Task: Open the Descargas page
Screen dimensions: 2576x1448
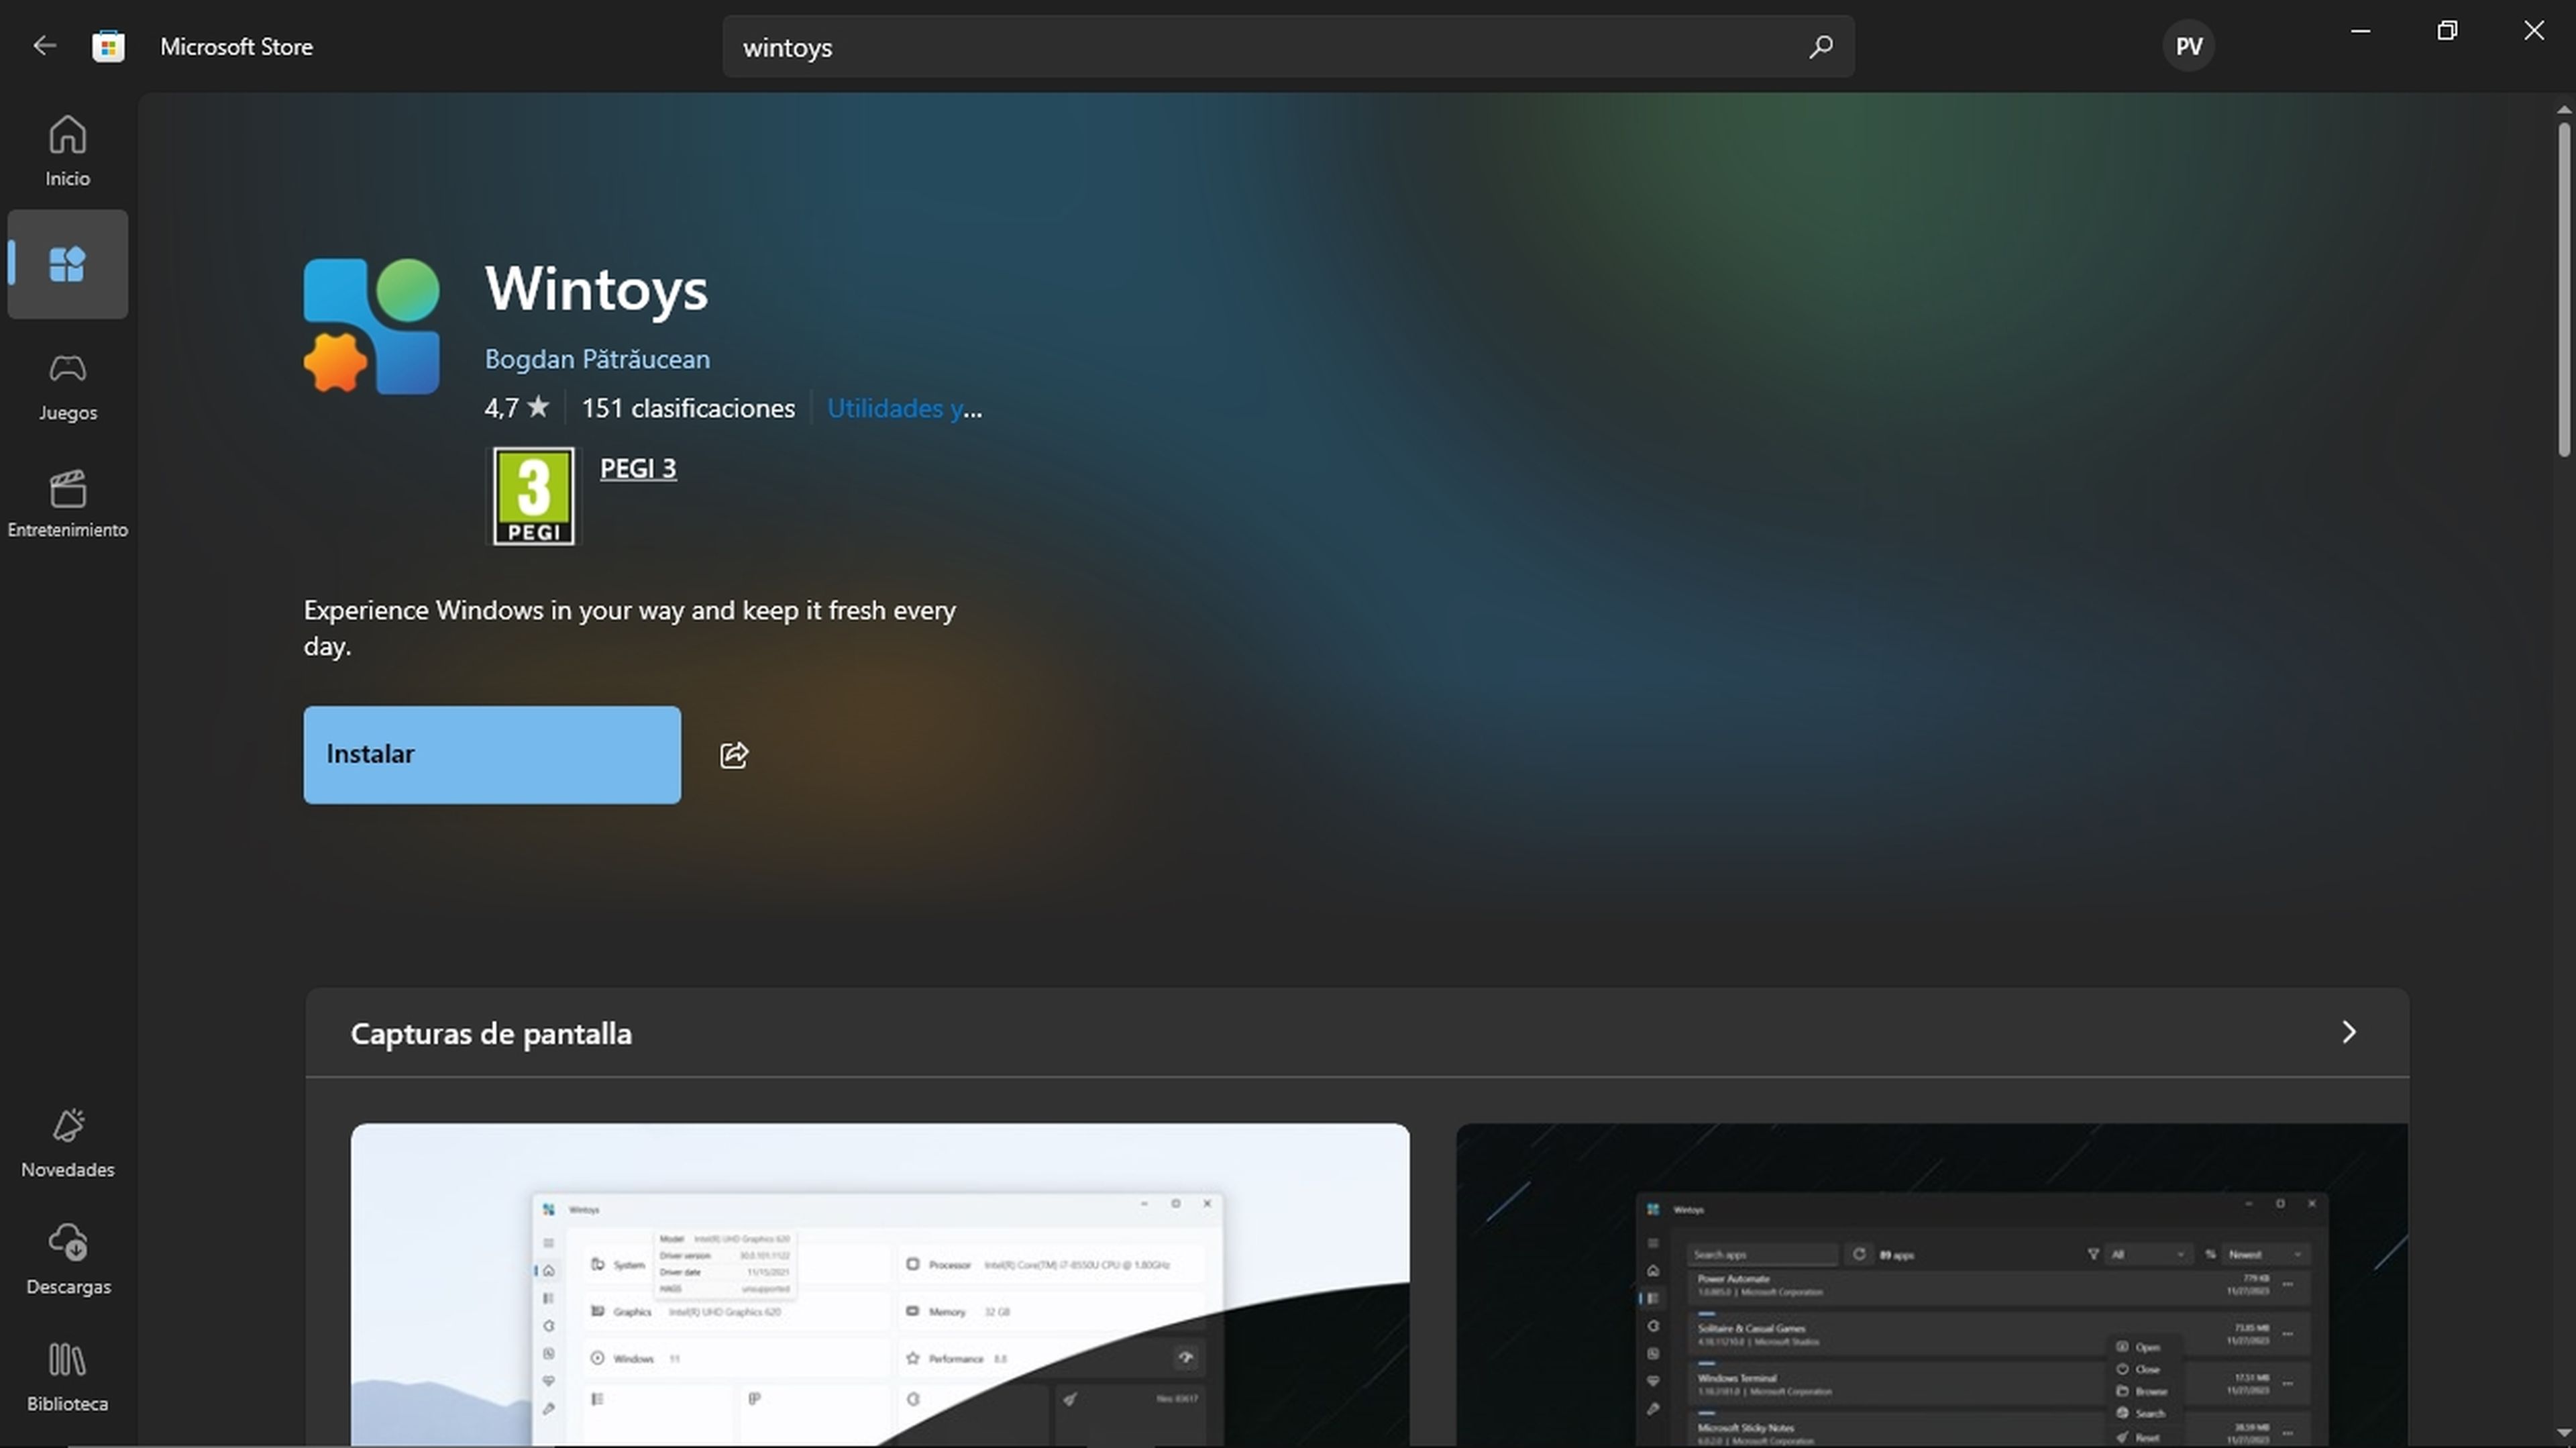Action: click(67, 1260)
